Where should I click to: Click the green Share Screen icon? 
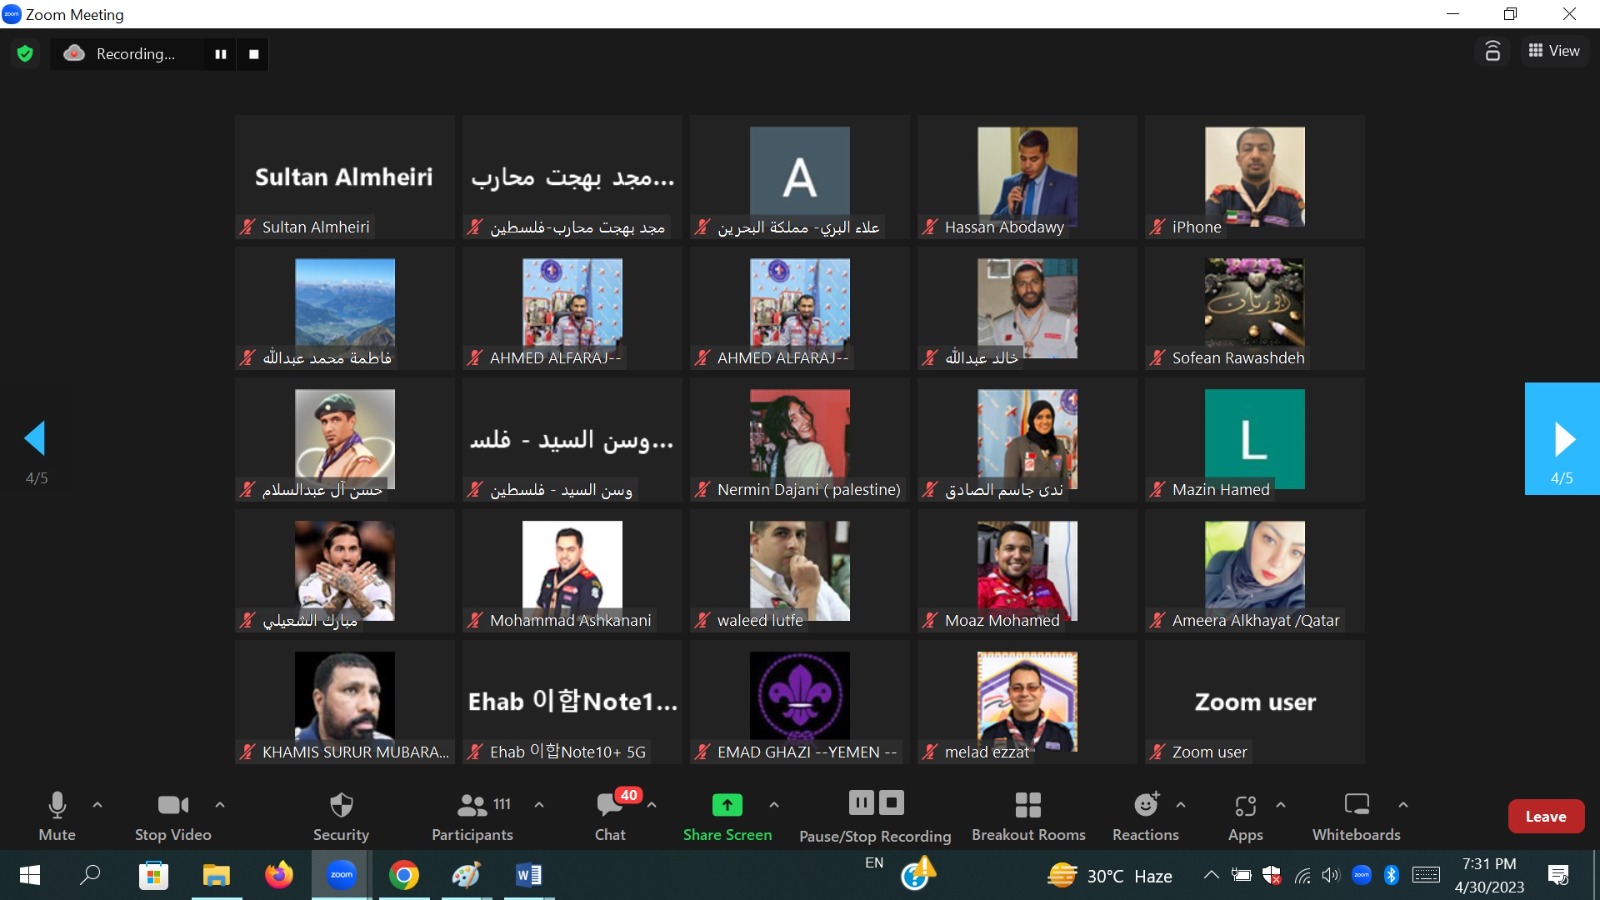tap(727, 805)
